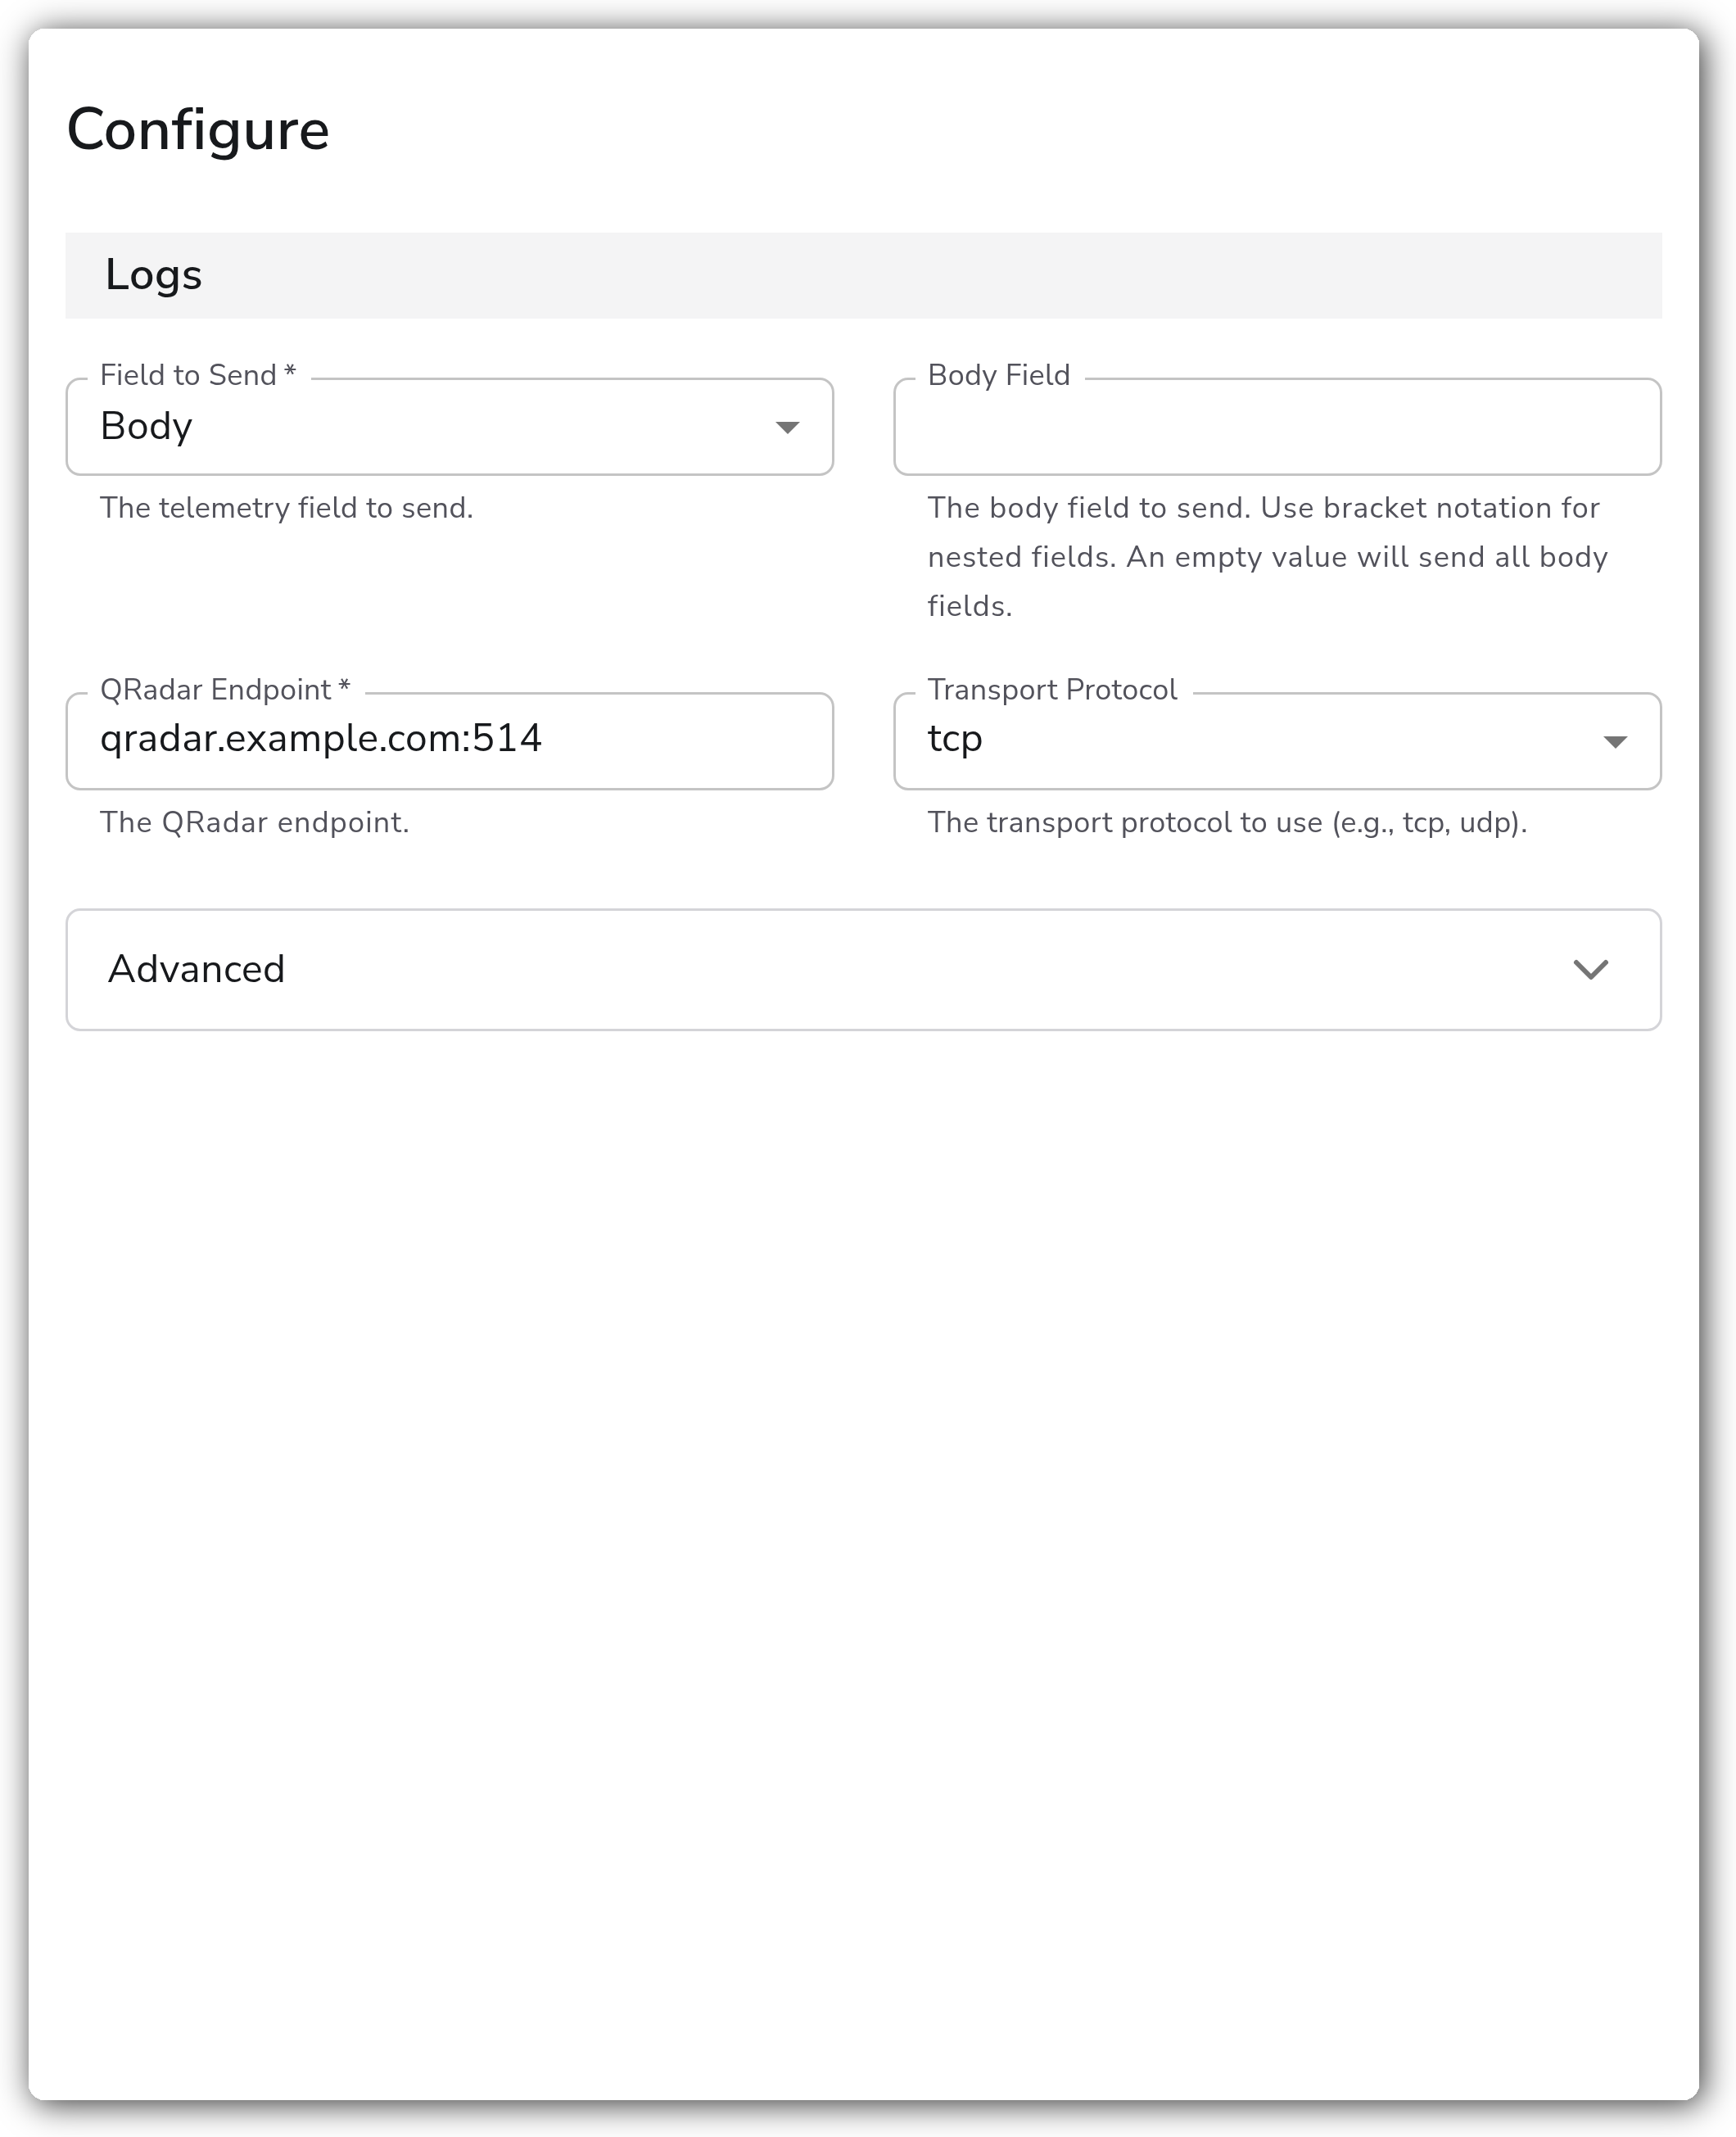Viewport: 1736px width, 2137px height.
Task: Click the QRadar Endpoint input field
Action: pyautogui.click(x=449, y=741)
